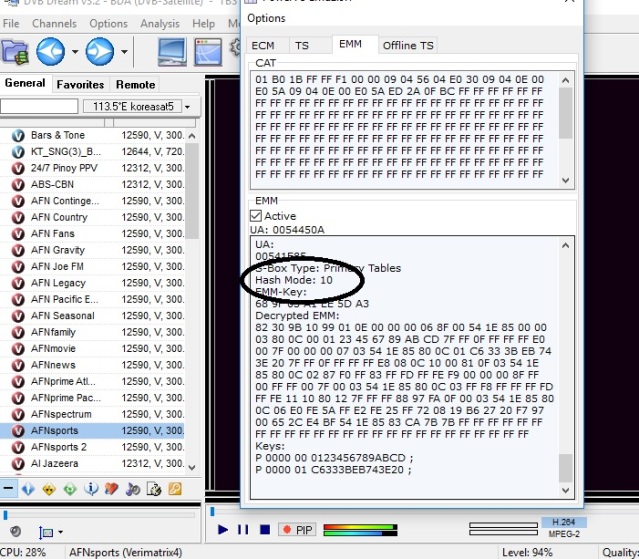
Task: Go to next channel with right arrow
Action: (99, 52)
